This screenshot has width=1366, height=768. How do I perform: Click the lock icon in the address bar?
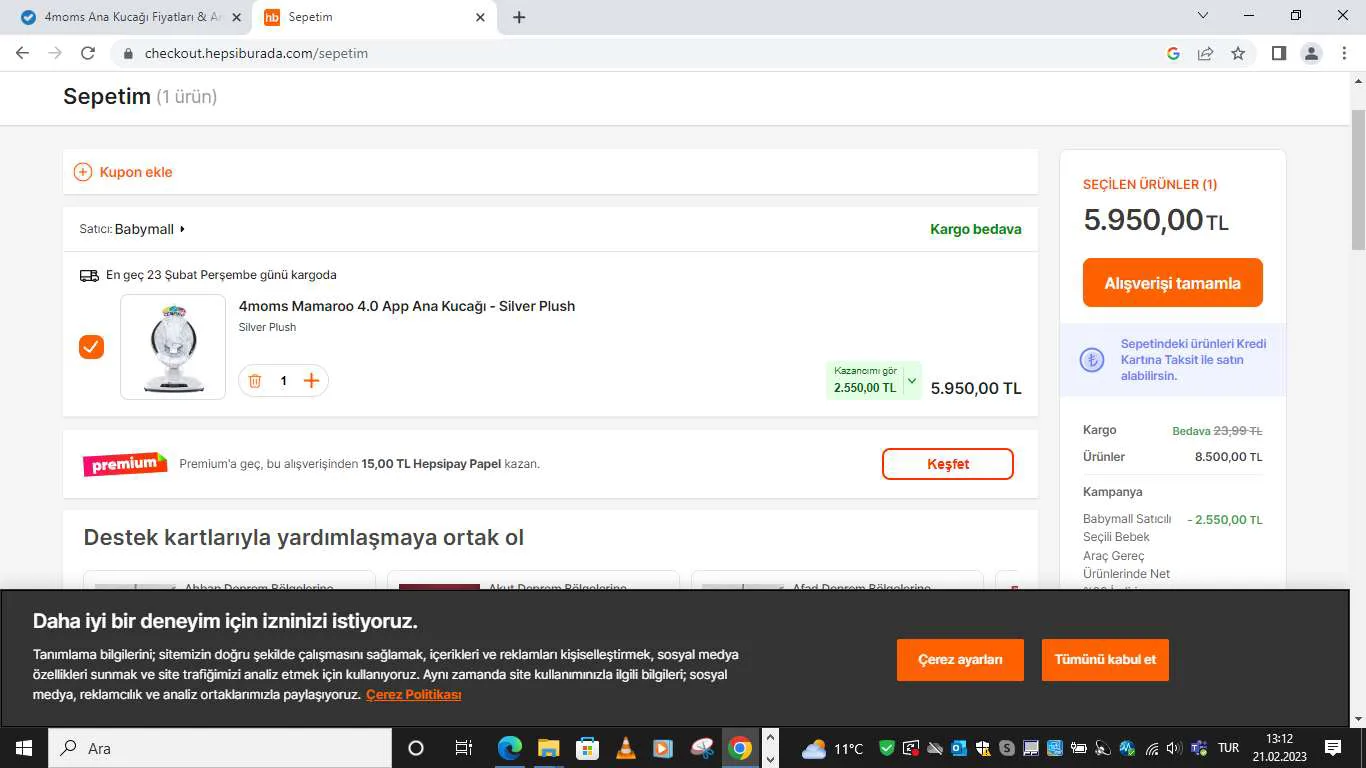tap(127, 54)
